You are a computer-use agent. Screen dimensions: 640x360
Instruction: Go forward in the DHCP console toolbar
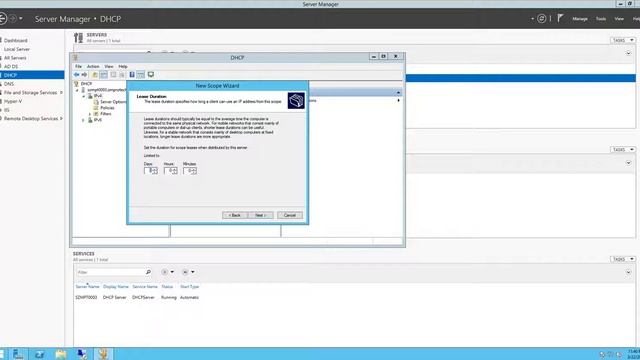coord(84,75)
